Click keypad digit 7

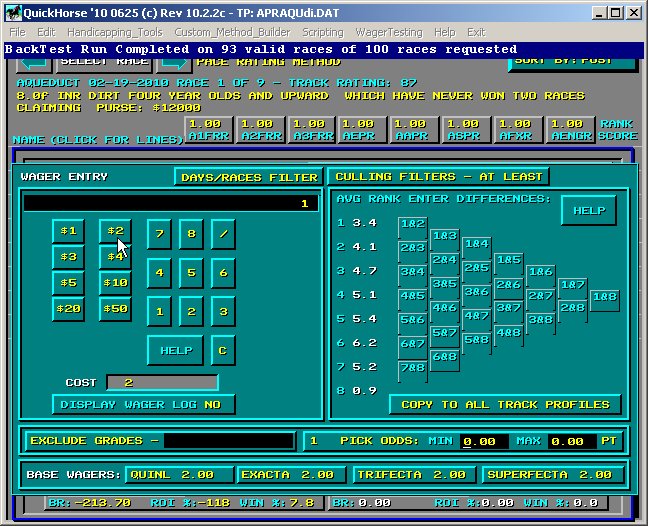click(x=159, y=234)
